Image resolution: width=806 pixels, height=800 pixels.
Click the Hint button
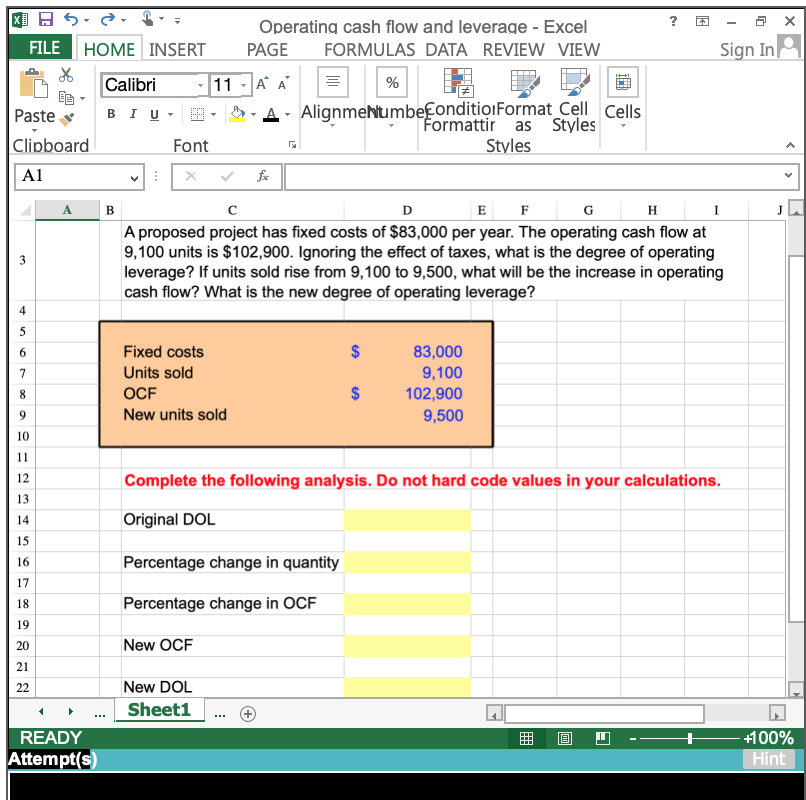click(768, 759)
